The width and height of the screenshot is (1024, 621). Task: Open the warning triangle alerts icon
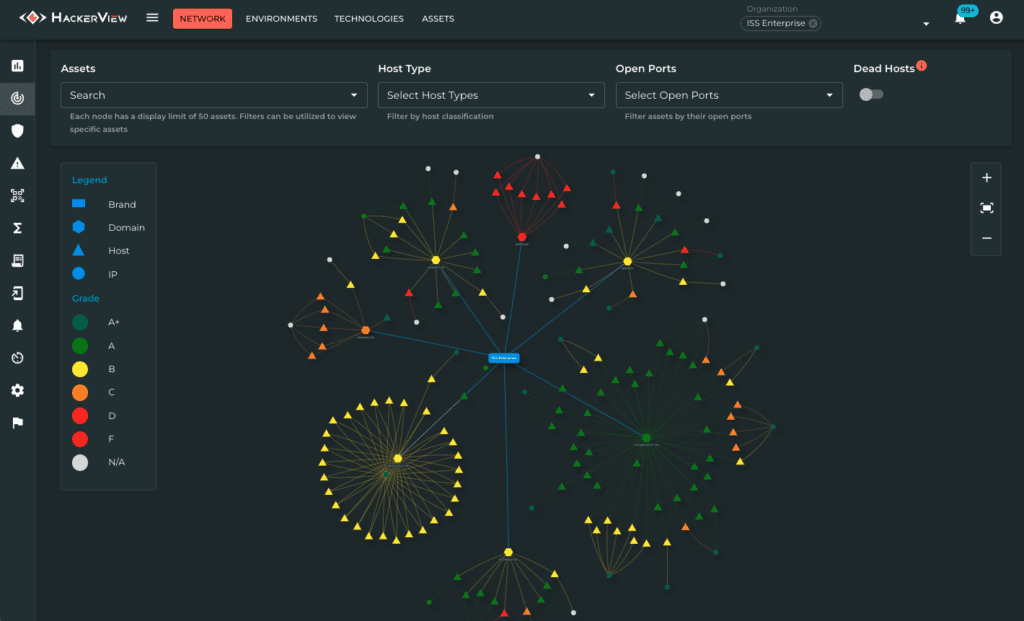click(18, 163)
